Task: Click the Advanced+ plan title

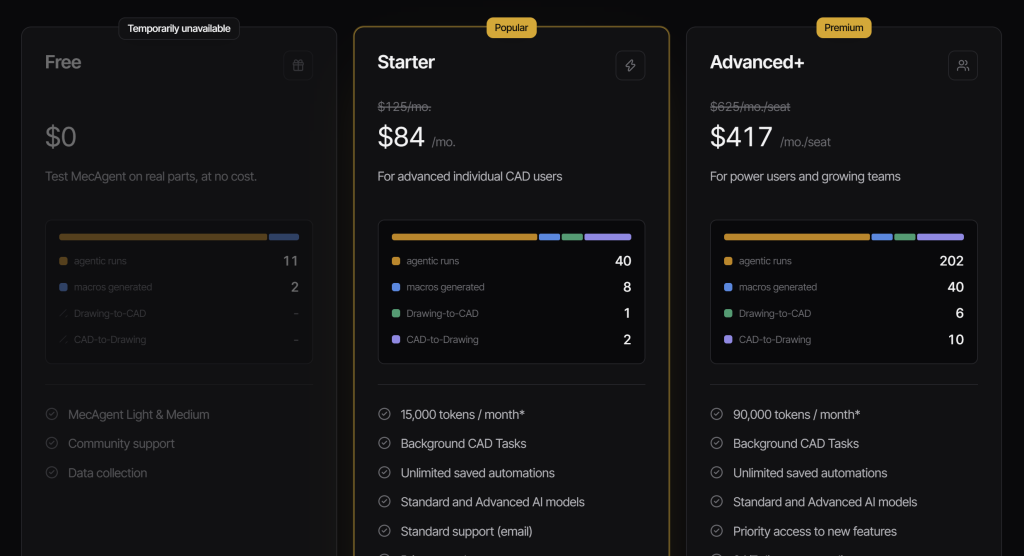Action: point(757,62)
